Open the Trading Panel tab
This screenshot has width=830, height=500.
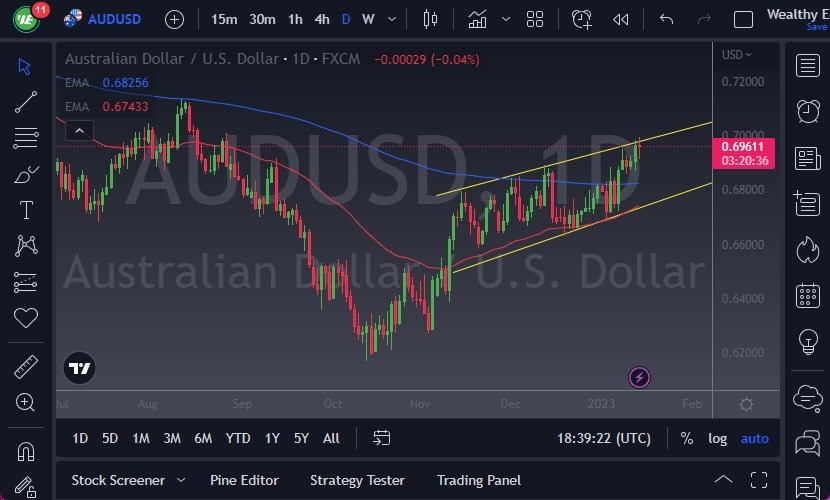pos(479,480)
